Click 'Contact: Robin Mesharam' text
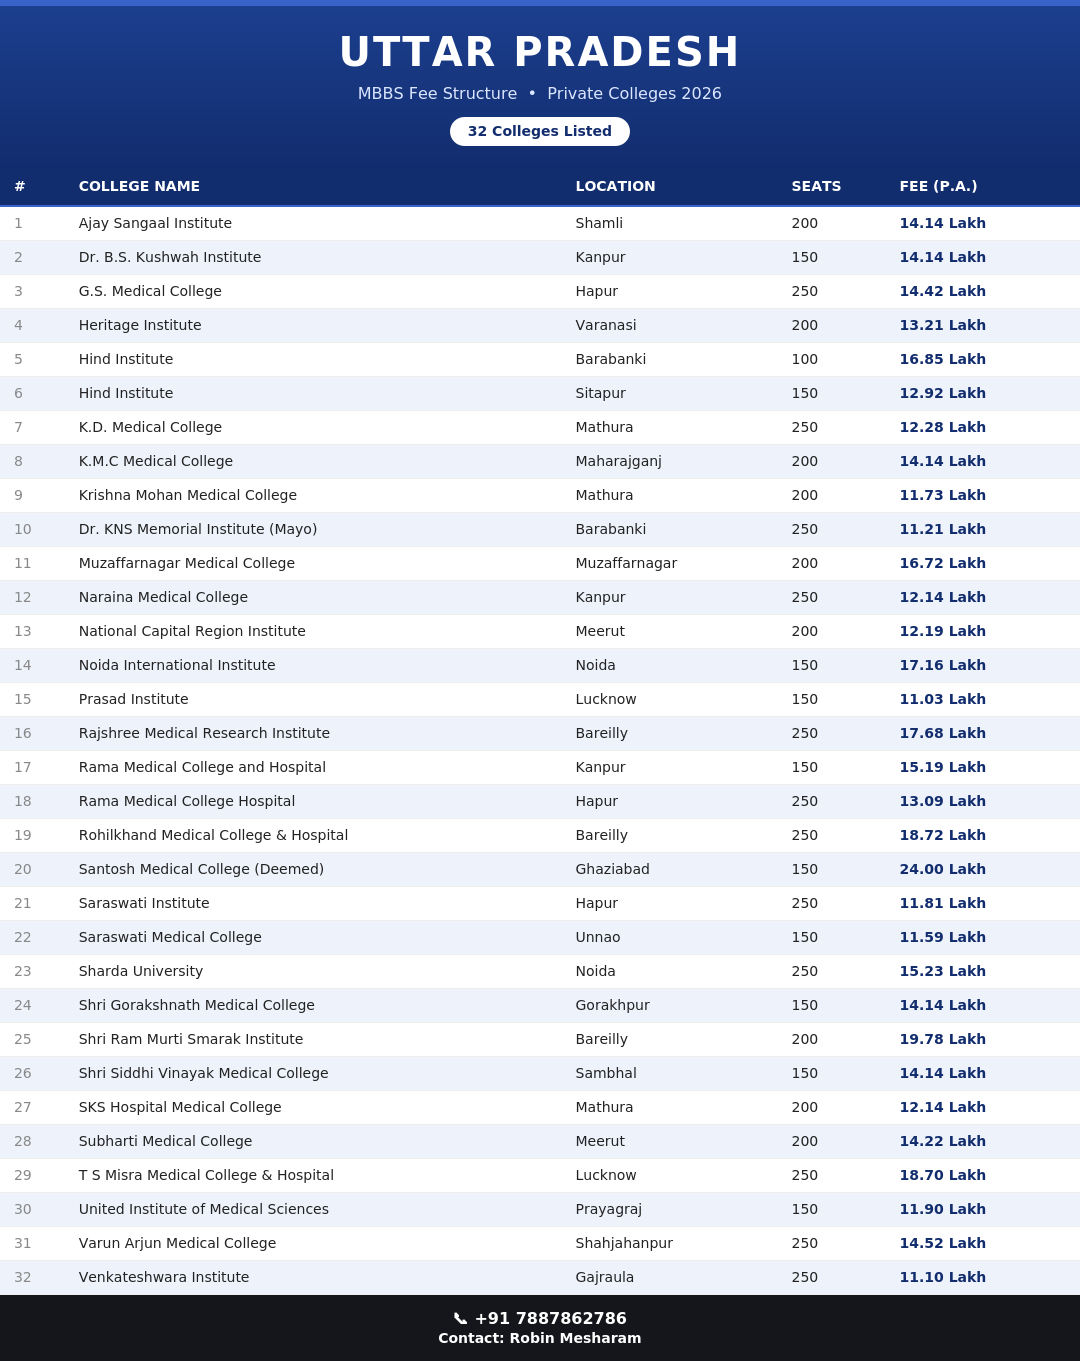1080x1361 pixels. click(x=540, y=1338)
